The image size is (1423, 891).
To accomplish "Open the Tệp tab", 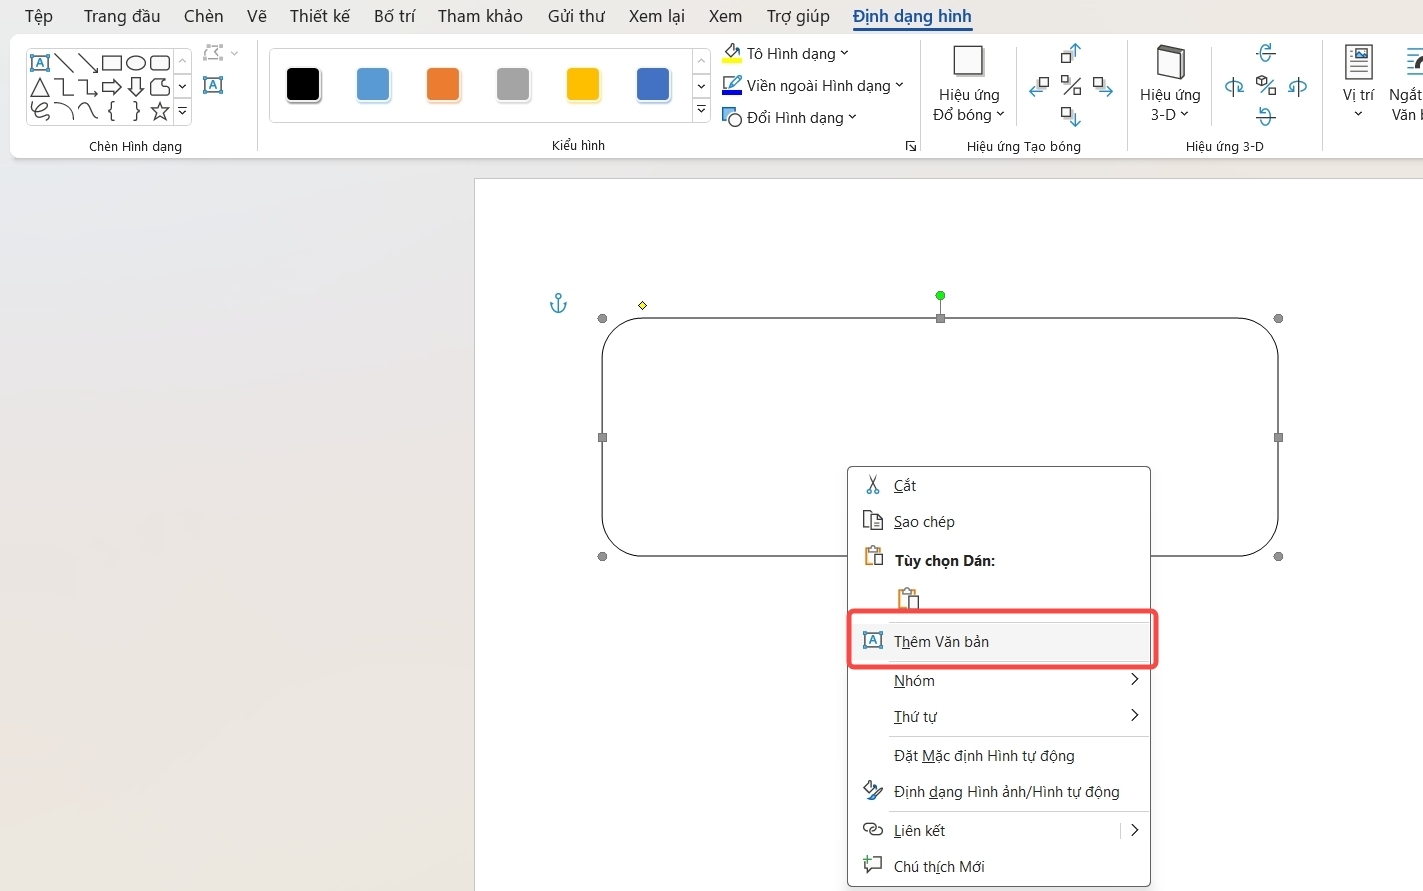I will (39, 16).
